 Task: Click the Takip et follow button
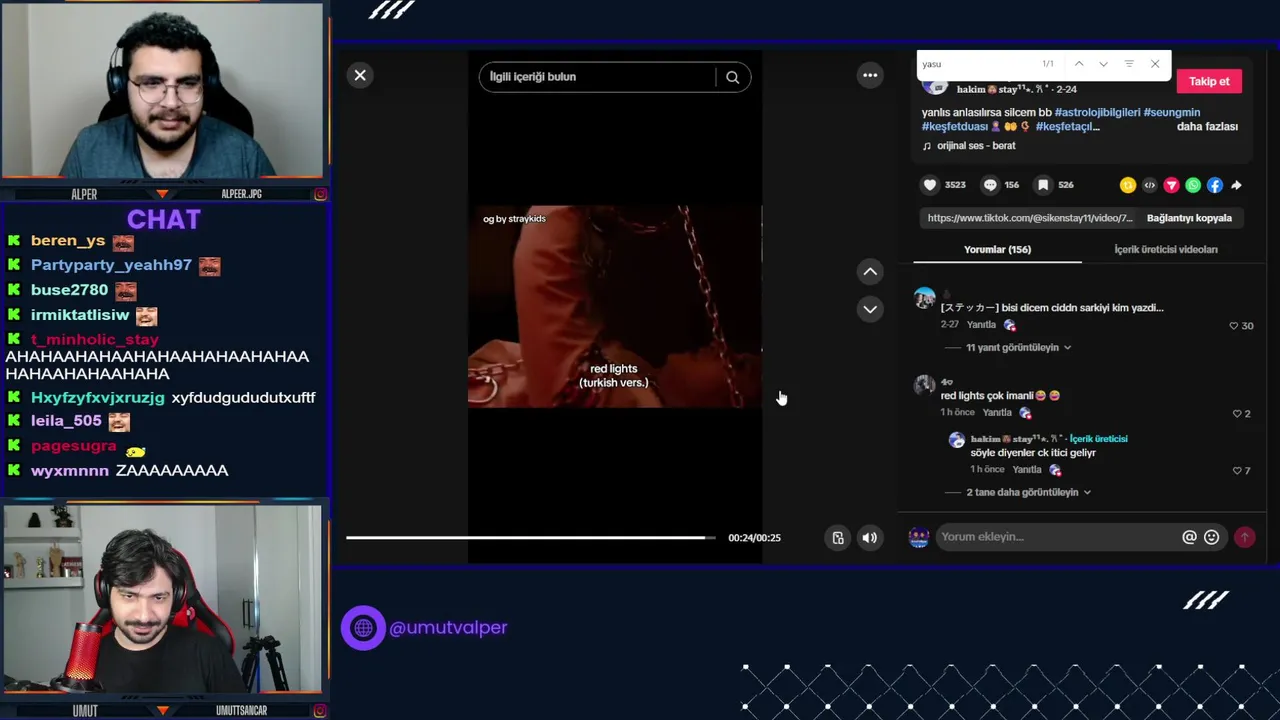coord(1209,82)
